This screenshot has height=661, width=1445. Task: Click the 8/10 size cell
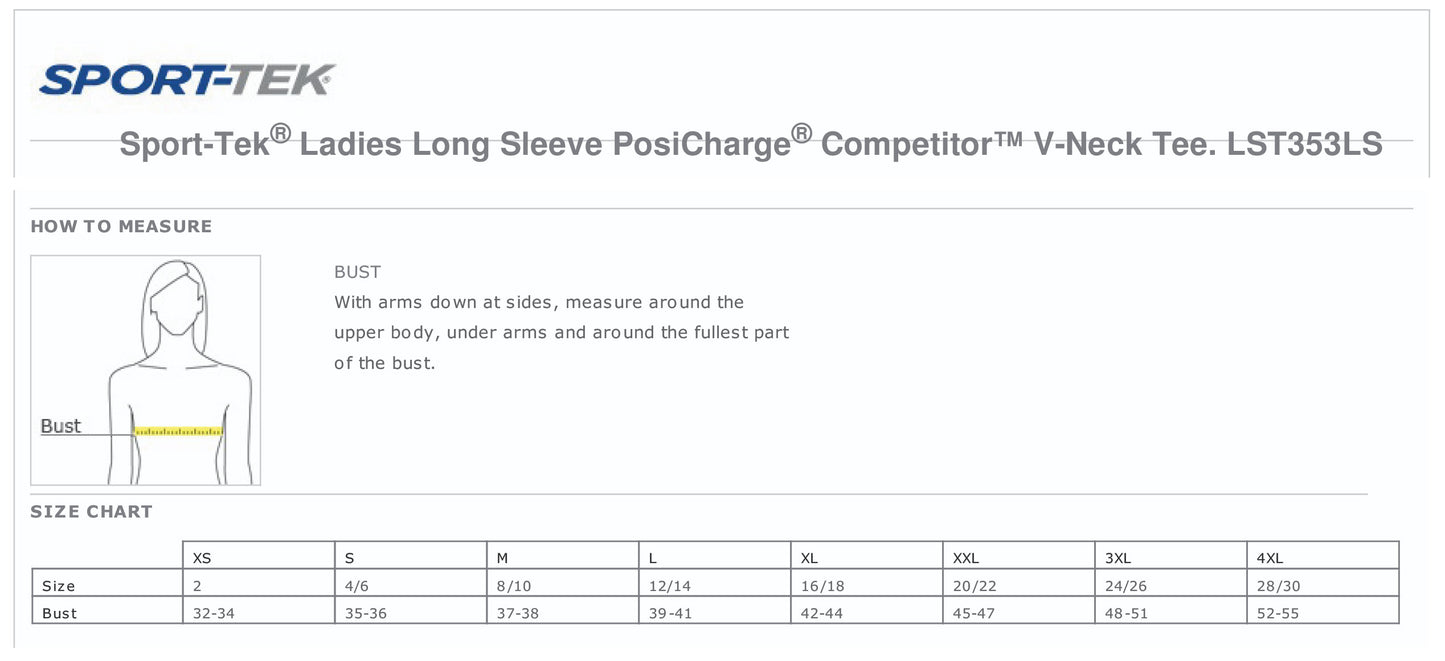513,586
